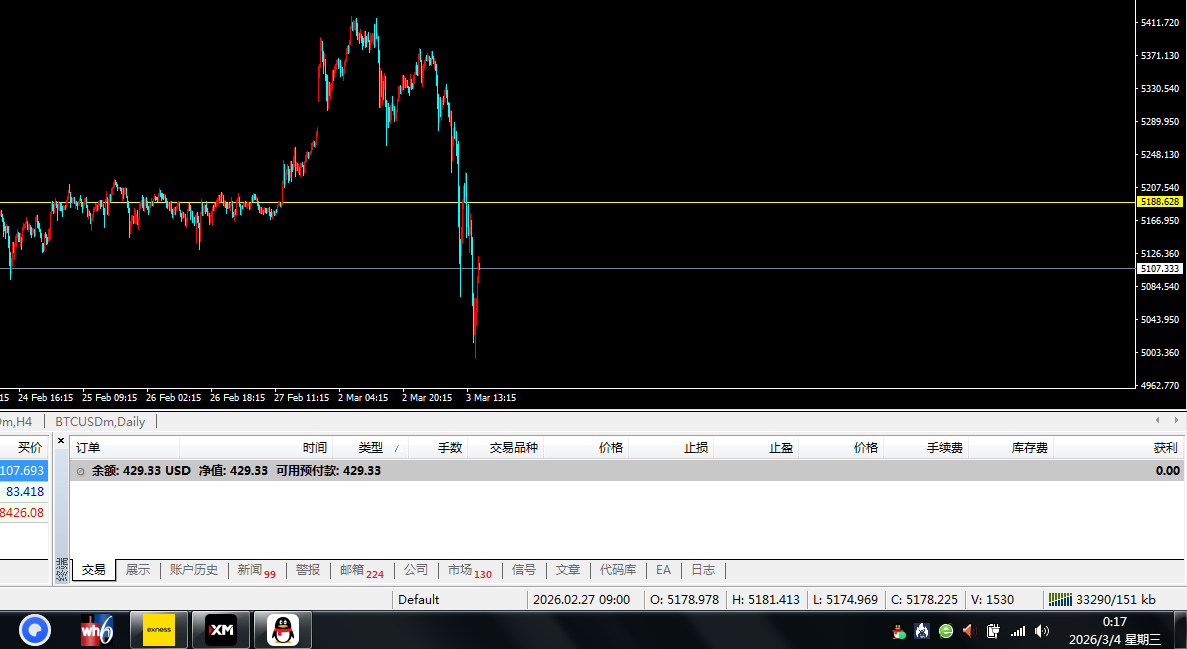Click the 获利 column header
This screenshot has width=1187, height=649.
tap(1165, 448)
